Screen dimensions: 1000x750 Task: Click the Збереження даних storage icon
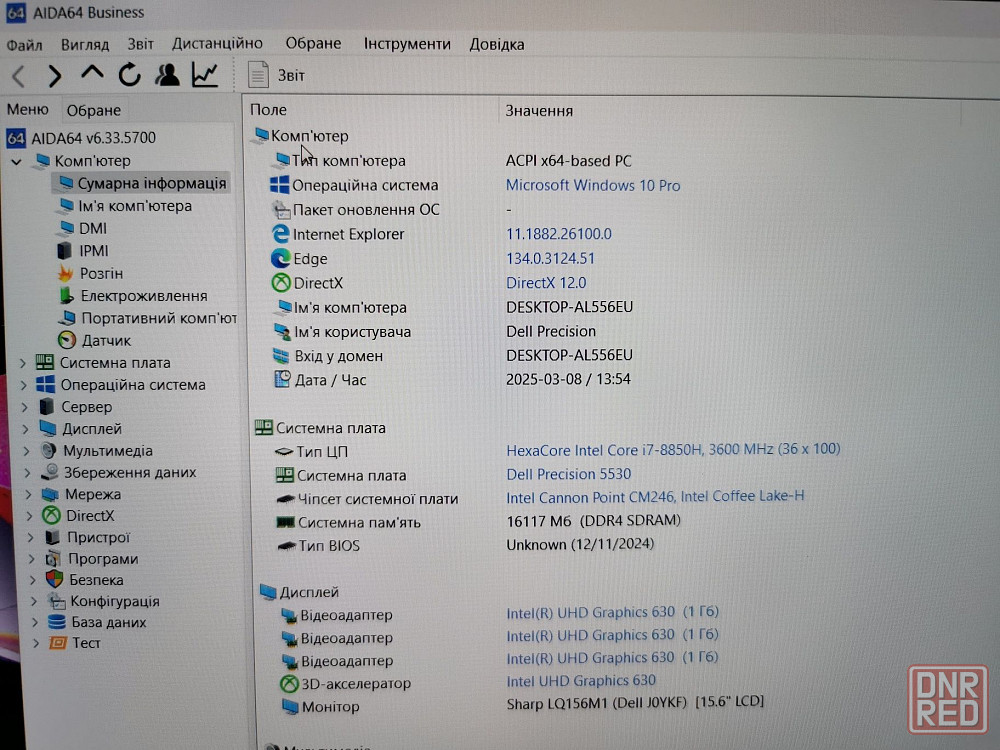point(50,473)
